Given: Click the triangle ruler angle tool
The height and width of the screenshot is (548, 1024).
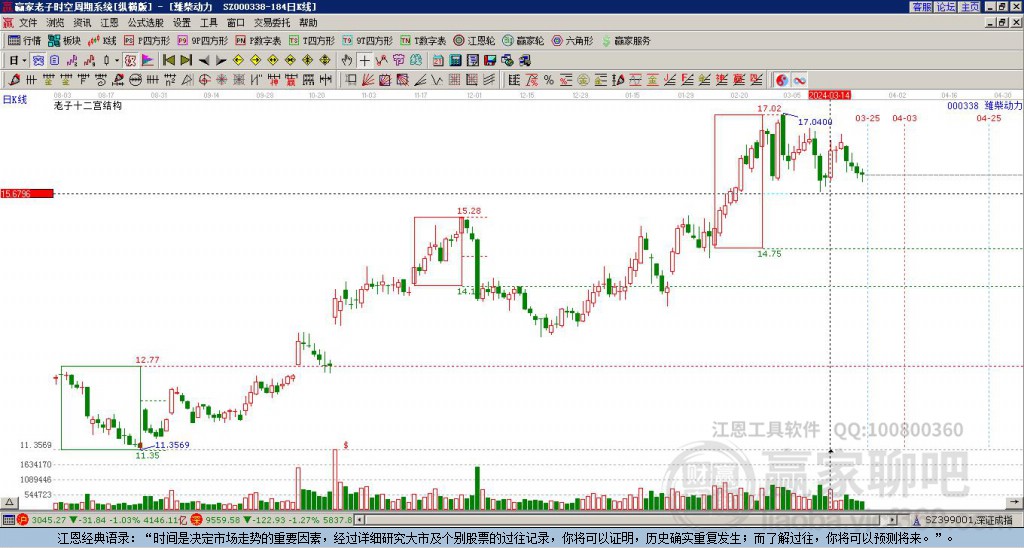Looking at the screenshot, I should tap(187, 80).
